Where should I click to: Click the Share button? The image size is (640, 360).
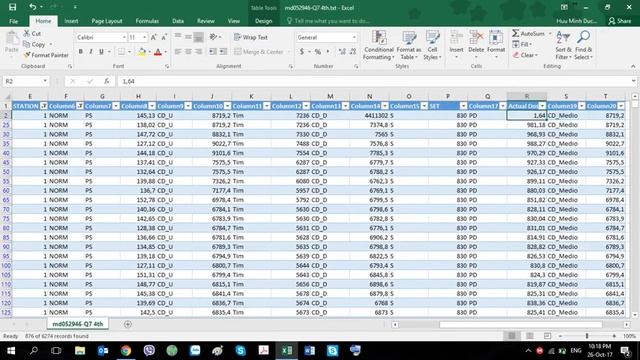pyautogui.click(x=620, y=21)
